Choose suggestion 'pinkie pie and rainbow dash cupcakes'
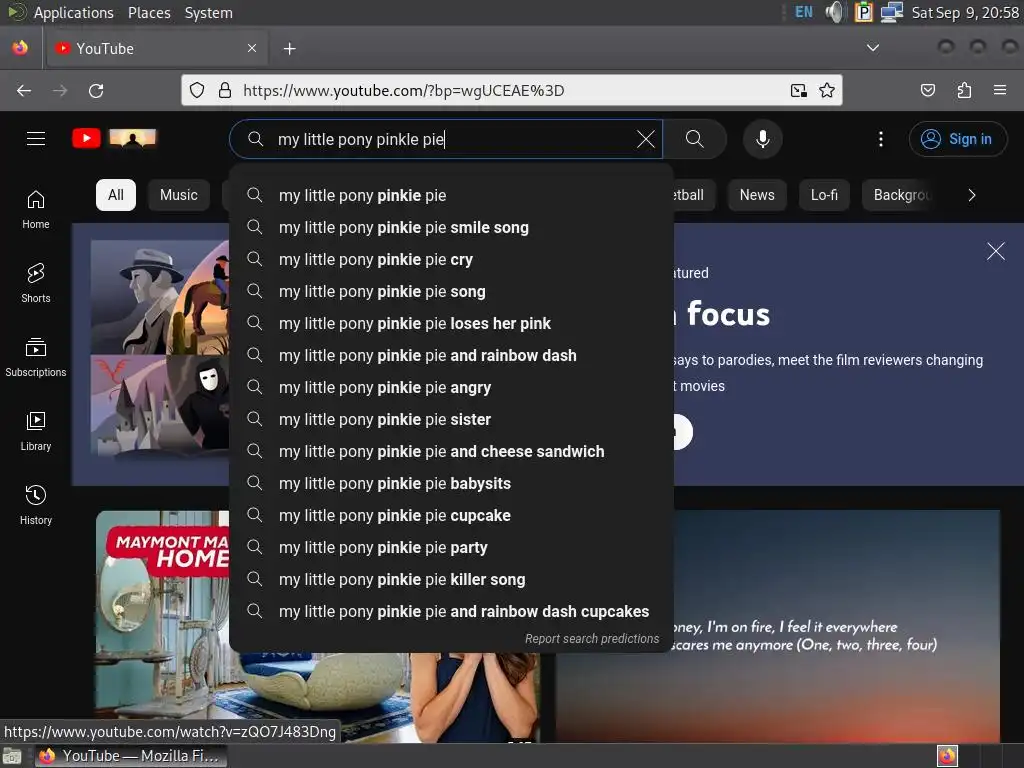The height and width of the screenshot is (768, 1024). click(x=451, y=611)
